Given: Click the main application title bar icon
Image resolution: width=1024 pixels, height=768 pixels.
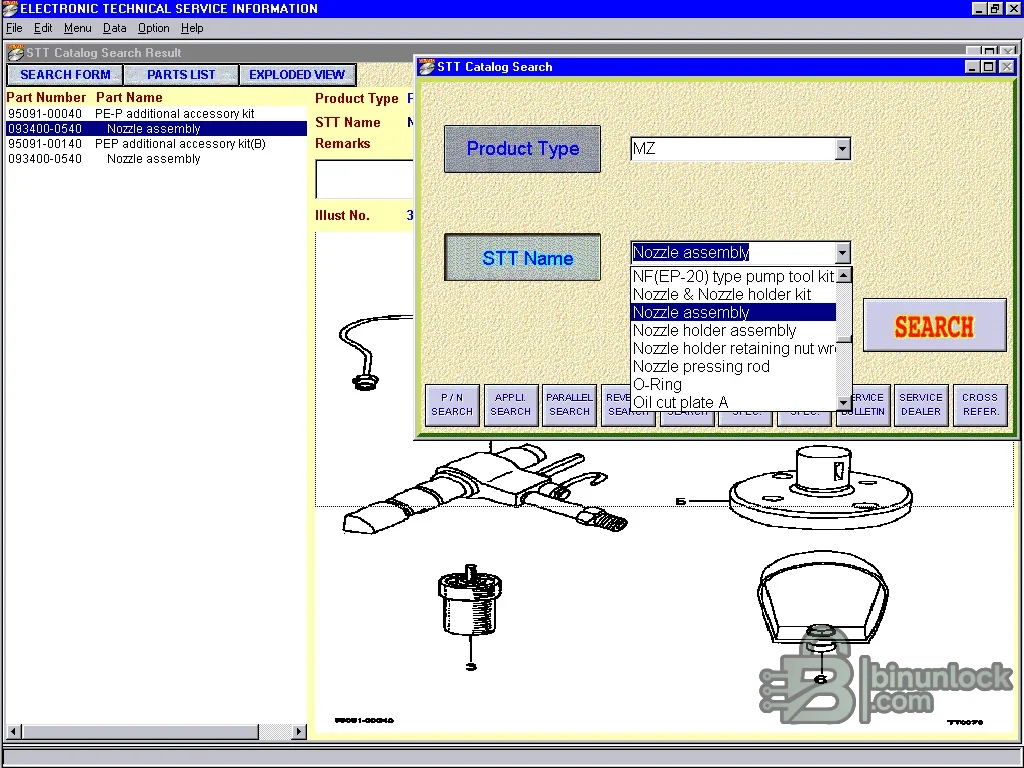Looking at the screenshot, I should [x=9, y=8].
